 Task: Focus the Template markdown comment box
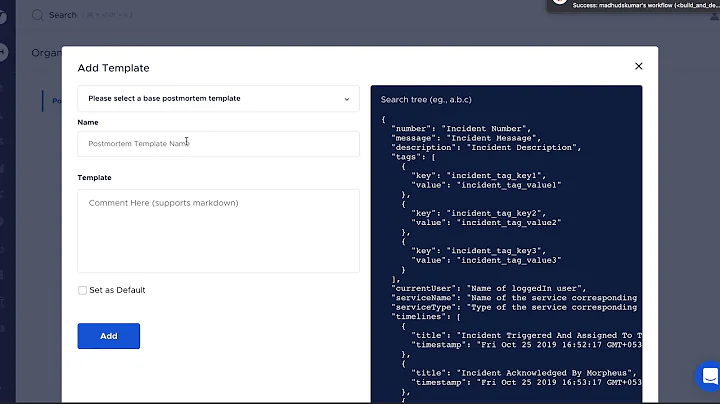[x=219, y=231]
